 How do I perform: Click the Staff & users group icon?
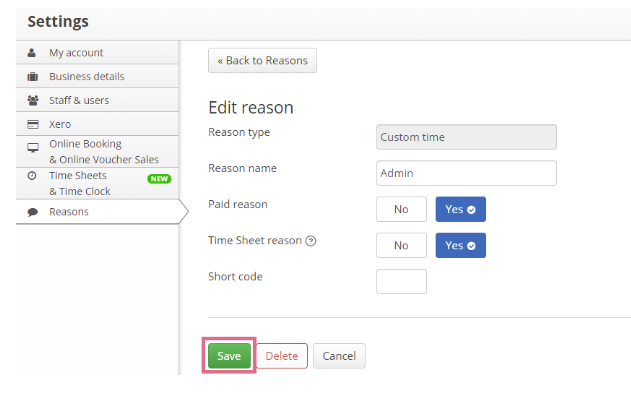33,100
